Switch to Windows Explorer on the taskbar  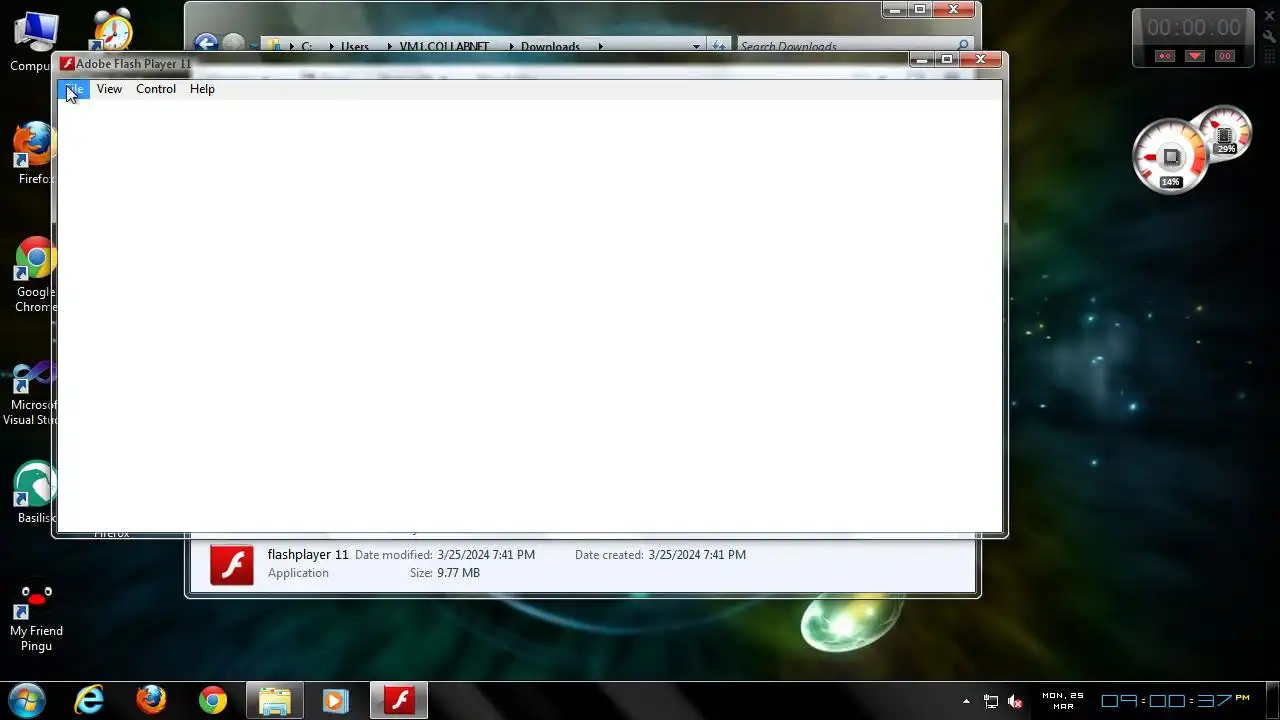click(x=274, y=700)
